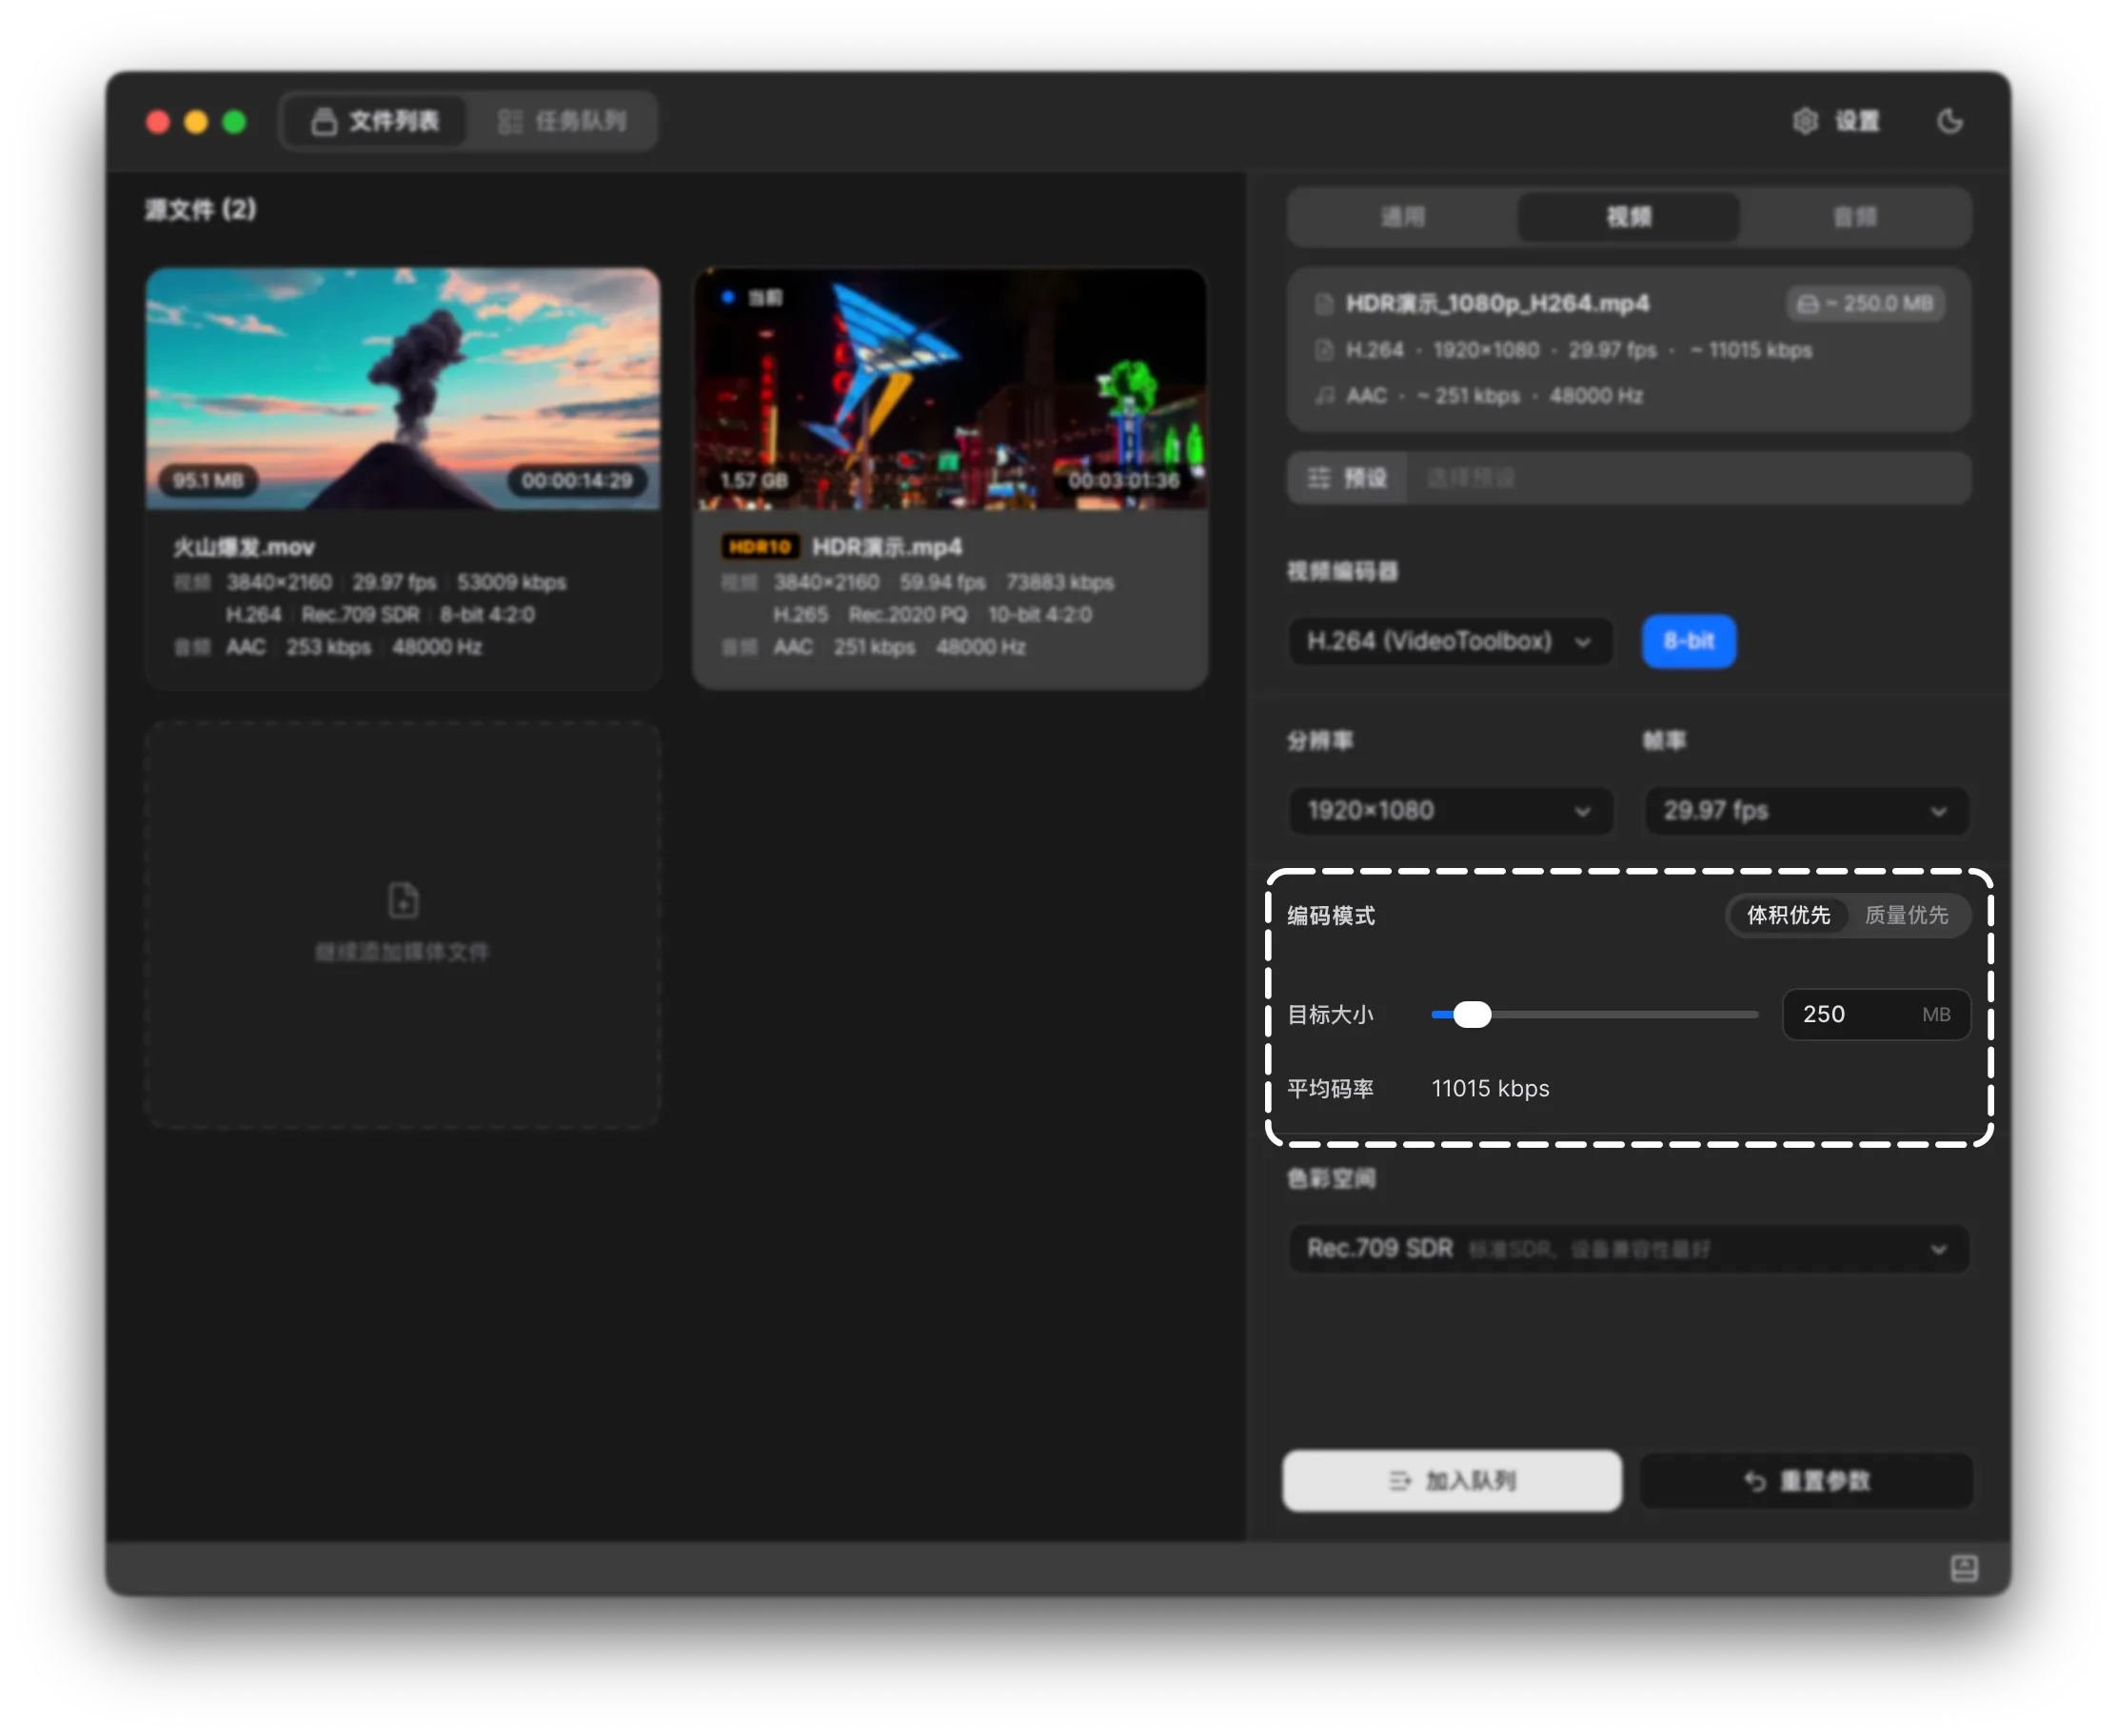Switch to the 文件列表 tab
The image size is (2117, 1736).
click(375, 121)
